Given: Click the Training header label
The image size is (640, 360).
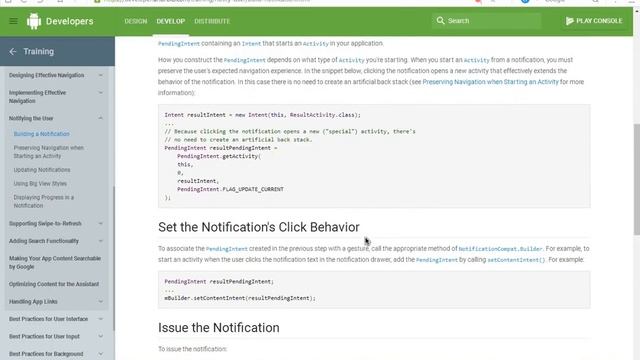Looking at the screenshot, I should coord(38,51).
